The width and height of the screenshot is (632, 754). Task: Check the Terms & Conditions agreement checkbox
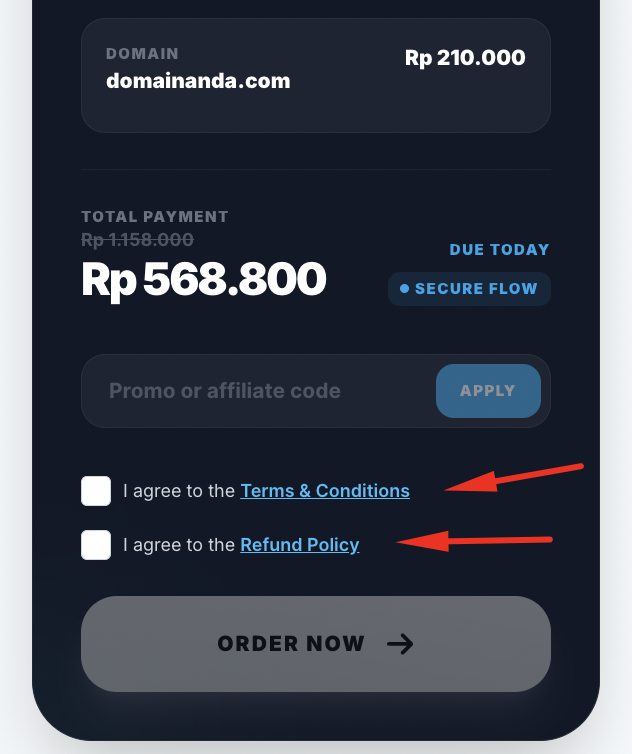pyautogui.click(x=96, y=491)
